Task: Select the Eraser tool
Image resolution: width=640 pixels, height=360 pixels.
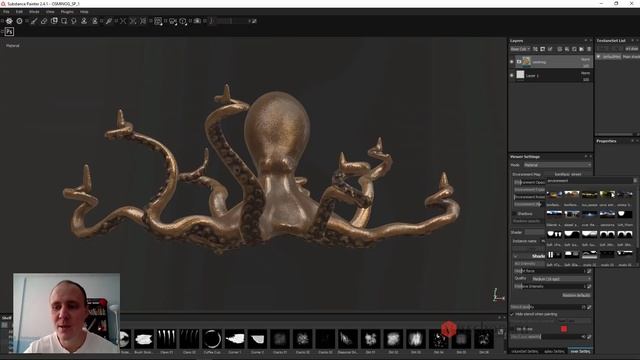Action: pyautogui.click(x=44, y=21)
